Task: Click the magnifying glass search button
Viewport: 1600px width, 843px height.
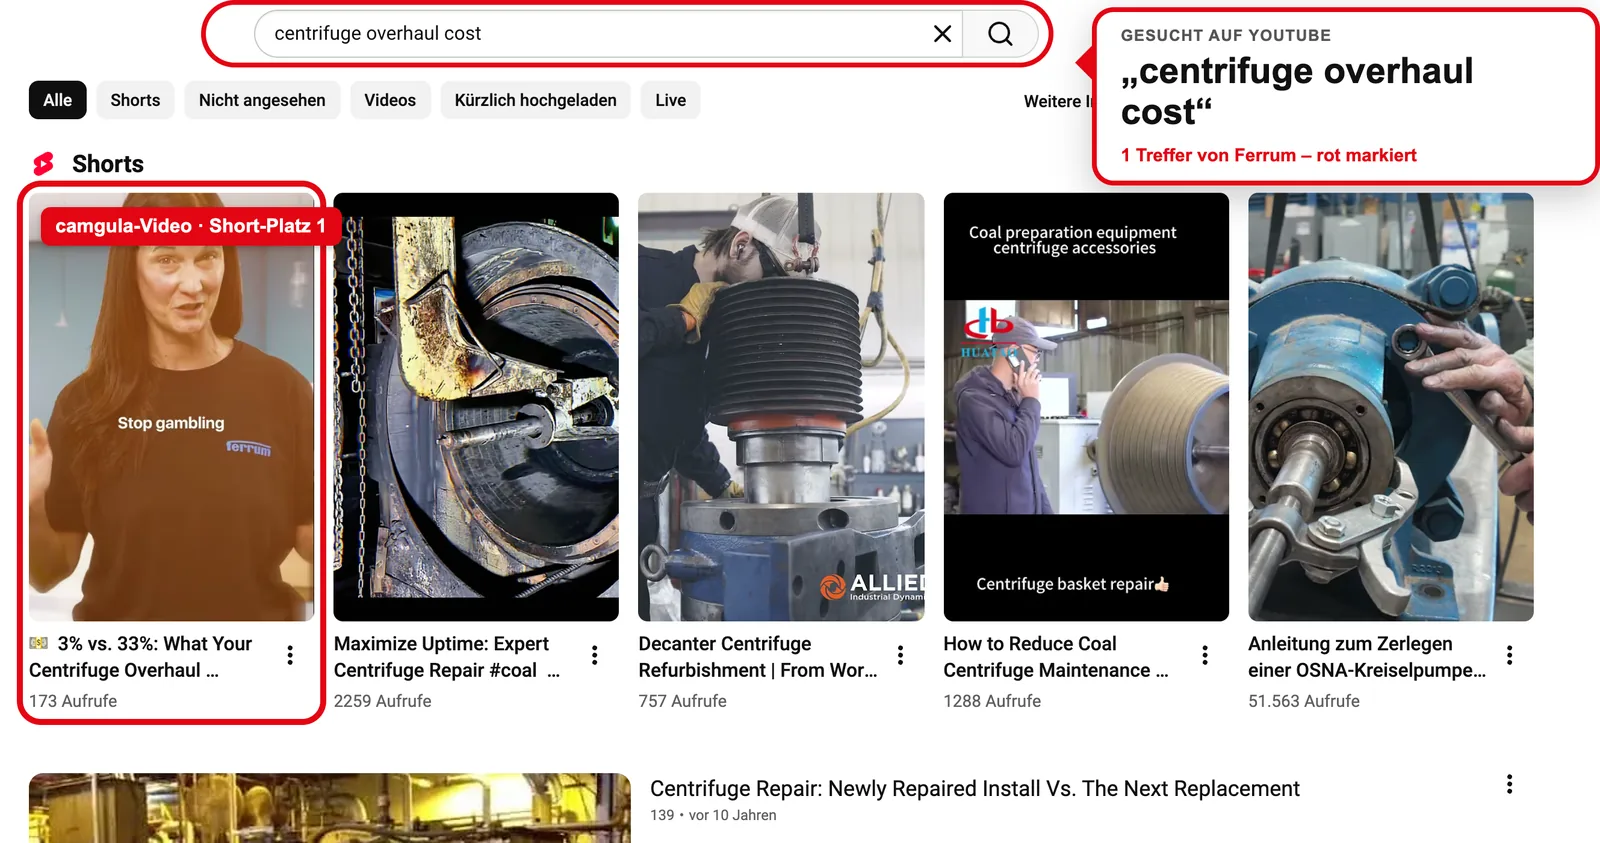Action: point(1000,34)
